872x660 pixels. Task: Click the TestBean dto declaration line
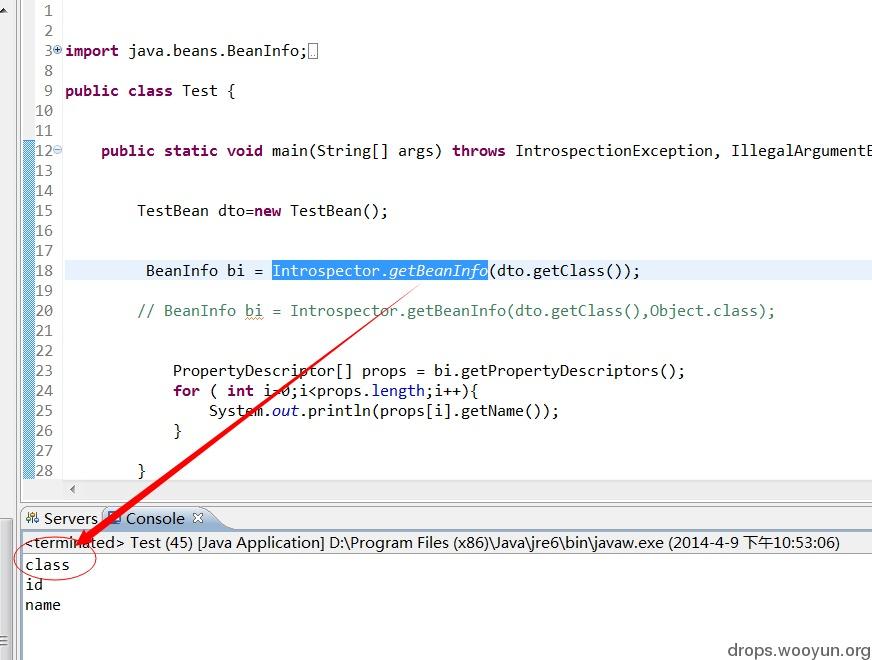pos(262,211)
